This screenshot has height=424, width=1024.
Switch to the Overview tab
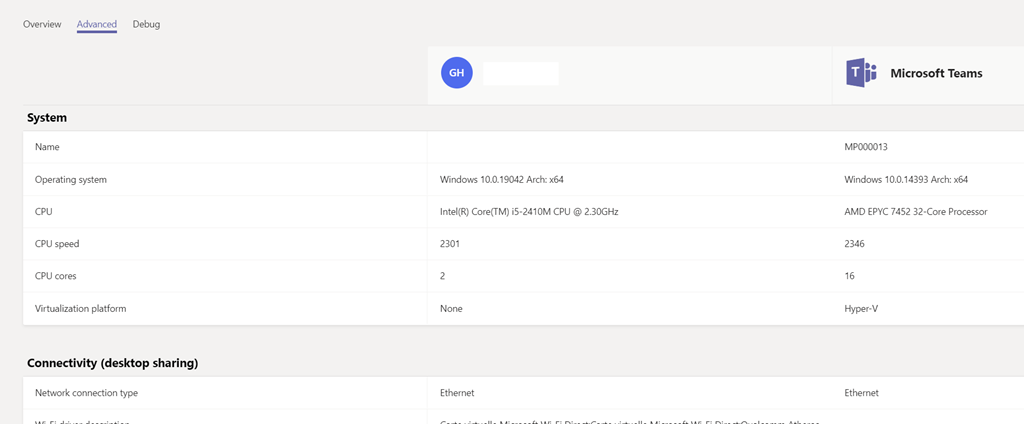(x=42, y=24)
